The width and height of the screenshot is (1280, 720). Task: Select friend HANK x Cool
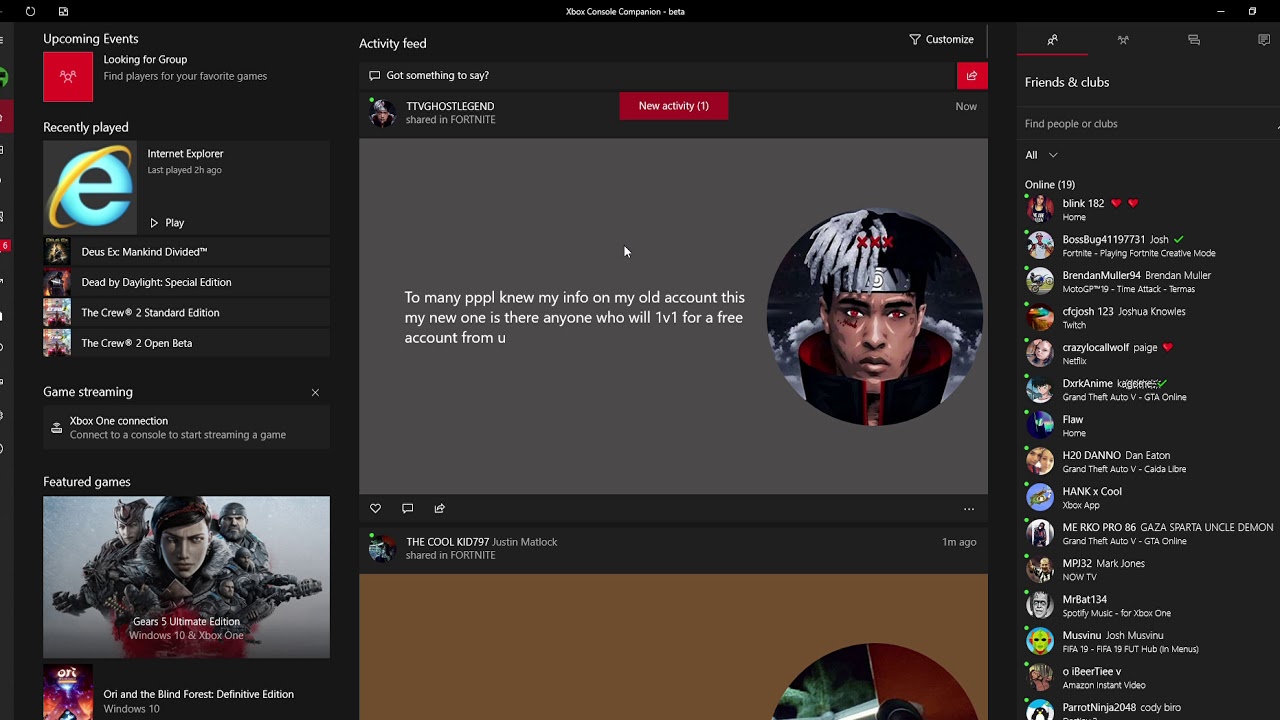point(1148,498)
